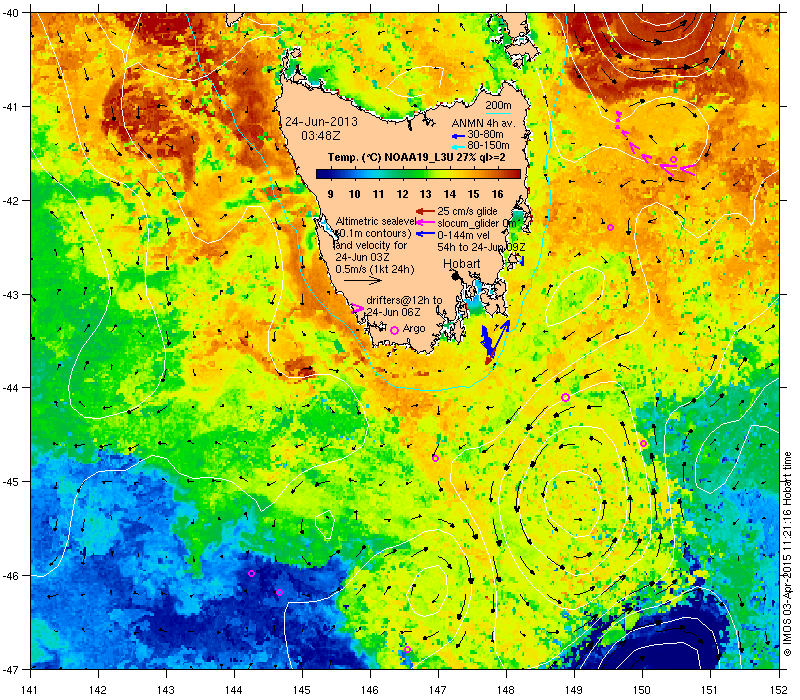Click the black Hobart city marker dot
The height and width of the screenshot is (700, 800).
click(456, 276)
